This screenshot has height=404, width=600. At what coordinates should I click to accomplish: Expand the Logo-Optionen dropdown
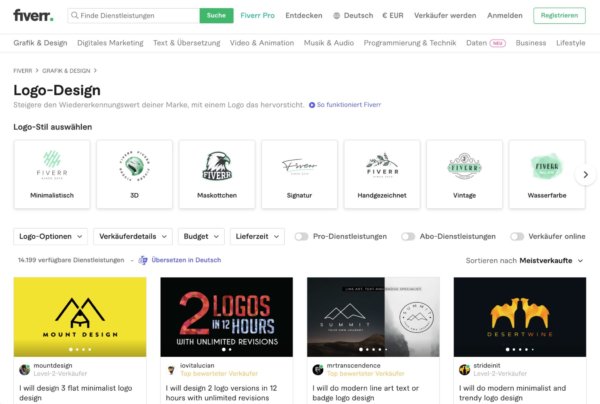[51, 237]
